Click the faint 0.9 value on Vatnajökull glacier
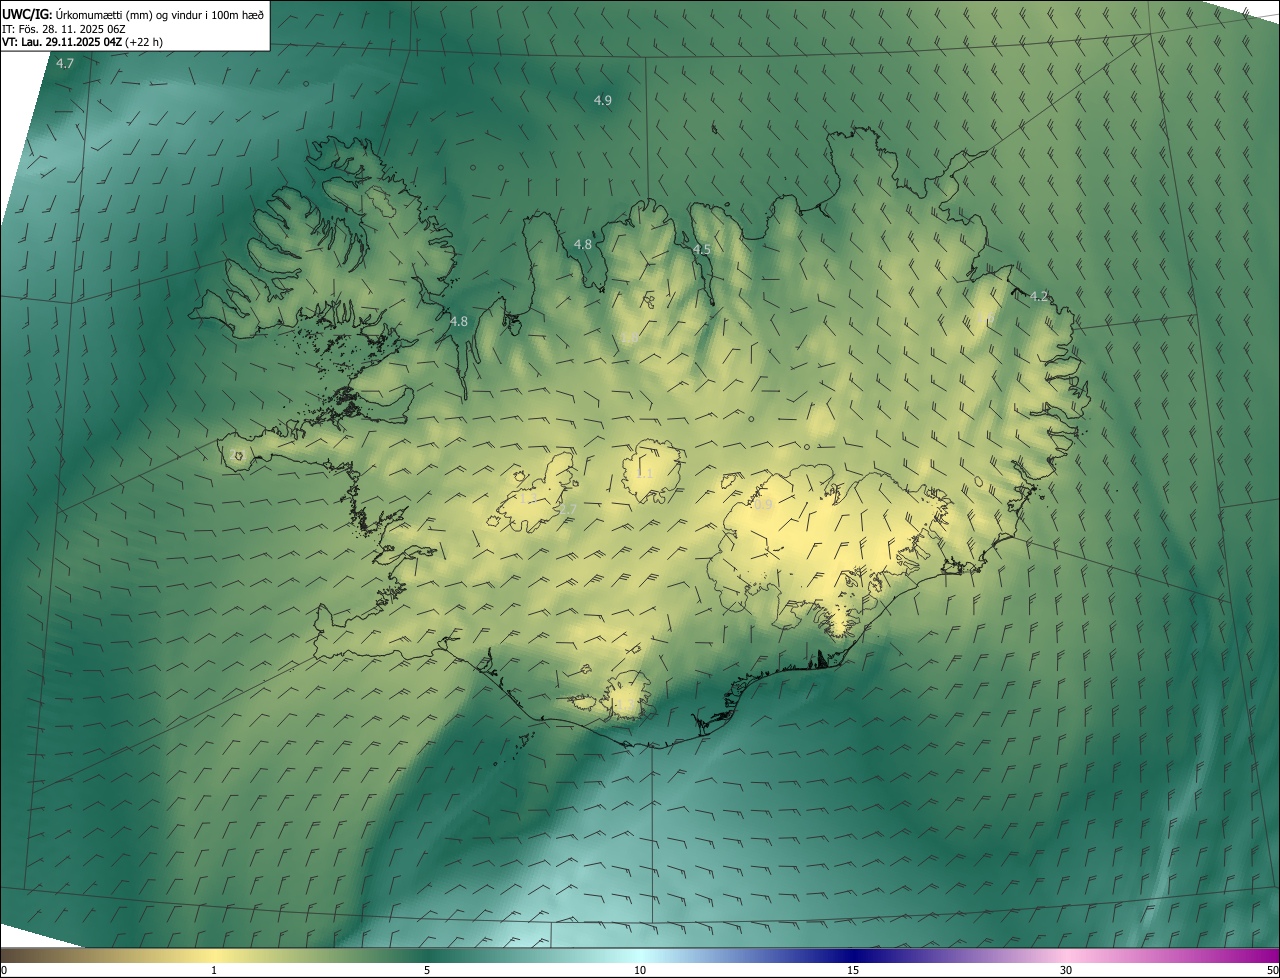This screenshot has height=978, width=1280. point(764,506)
